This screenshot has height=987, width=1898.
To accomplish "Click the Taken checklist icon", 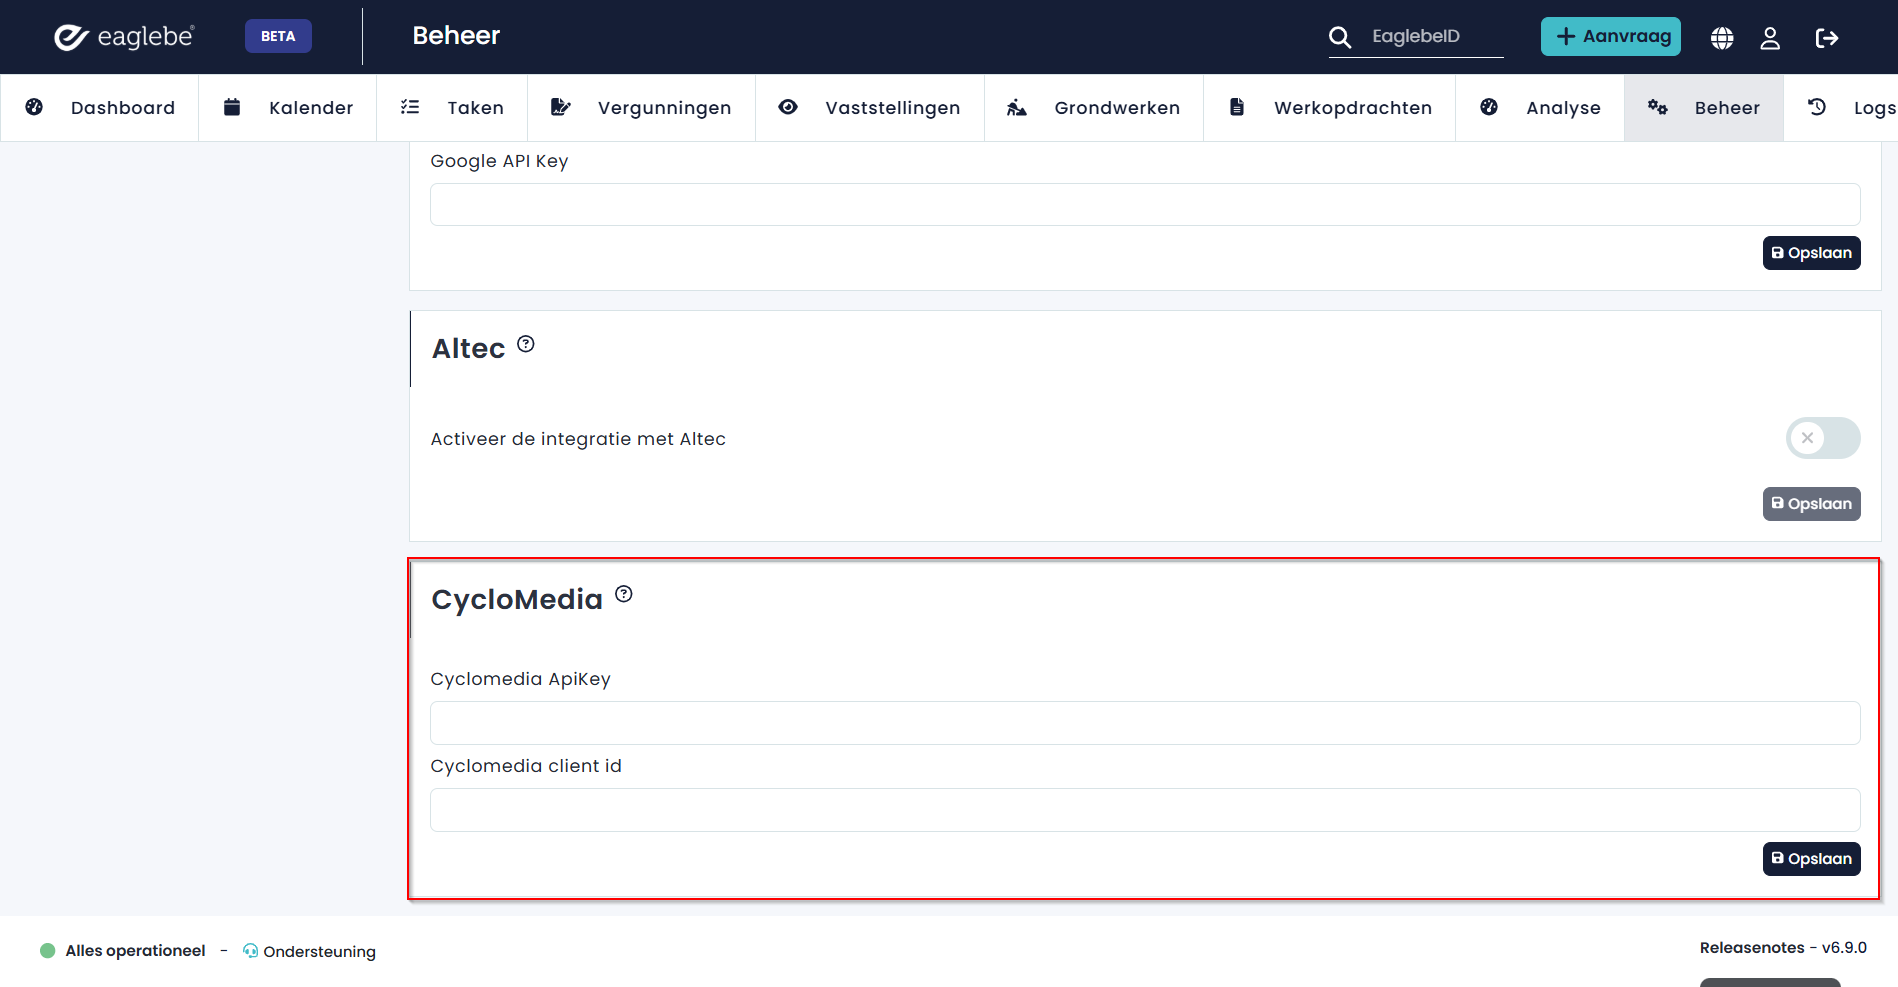I will point(410,107).
